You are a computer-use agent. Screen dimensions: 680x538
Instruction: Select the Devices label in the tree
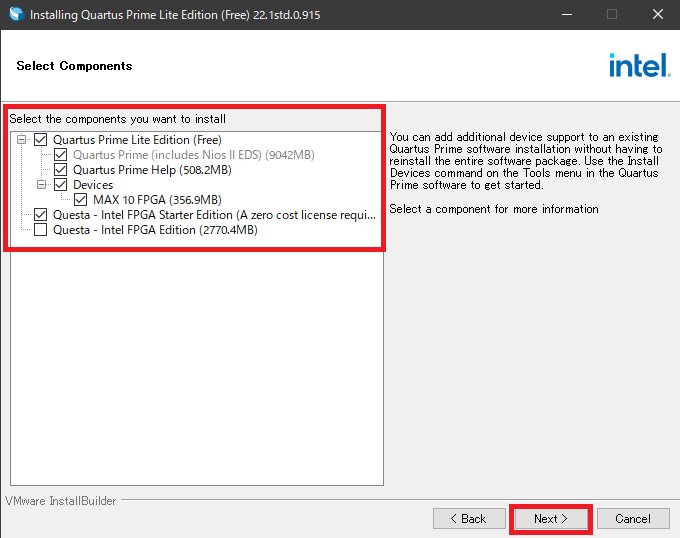click(93, 185)
